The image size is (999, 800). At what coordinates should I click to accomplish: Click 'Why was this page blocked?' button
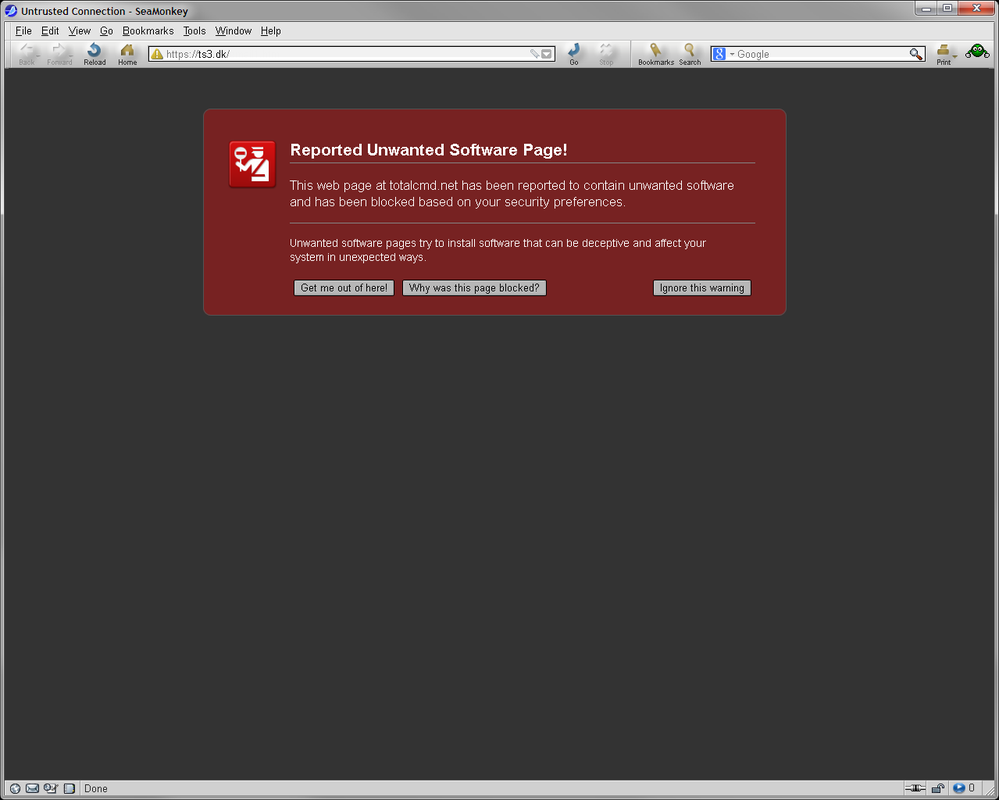[x=474, y=288]
